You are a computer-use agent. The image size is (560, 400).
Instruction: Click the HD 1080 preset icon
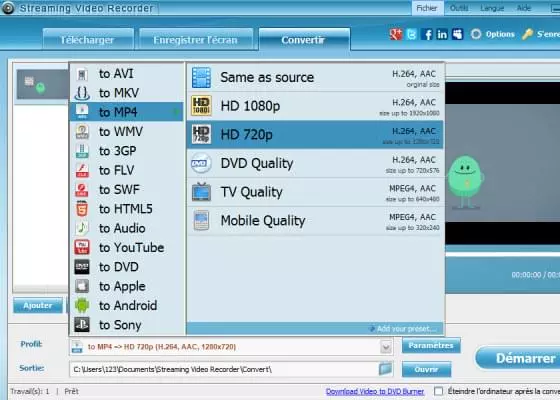click(x=201, y=106)
